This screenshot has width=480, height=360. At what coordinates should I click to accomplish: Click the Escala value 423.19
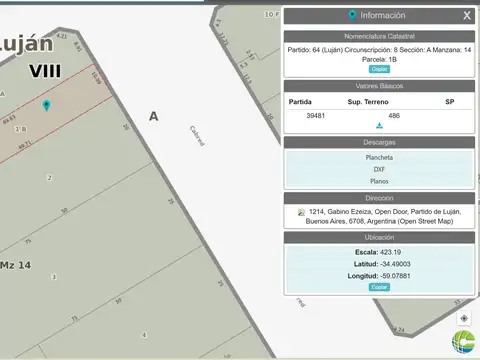390,252
